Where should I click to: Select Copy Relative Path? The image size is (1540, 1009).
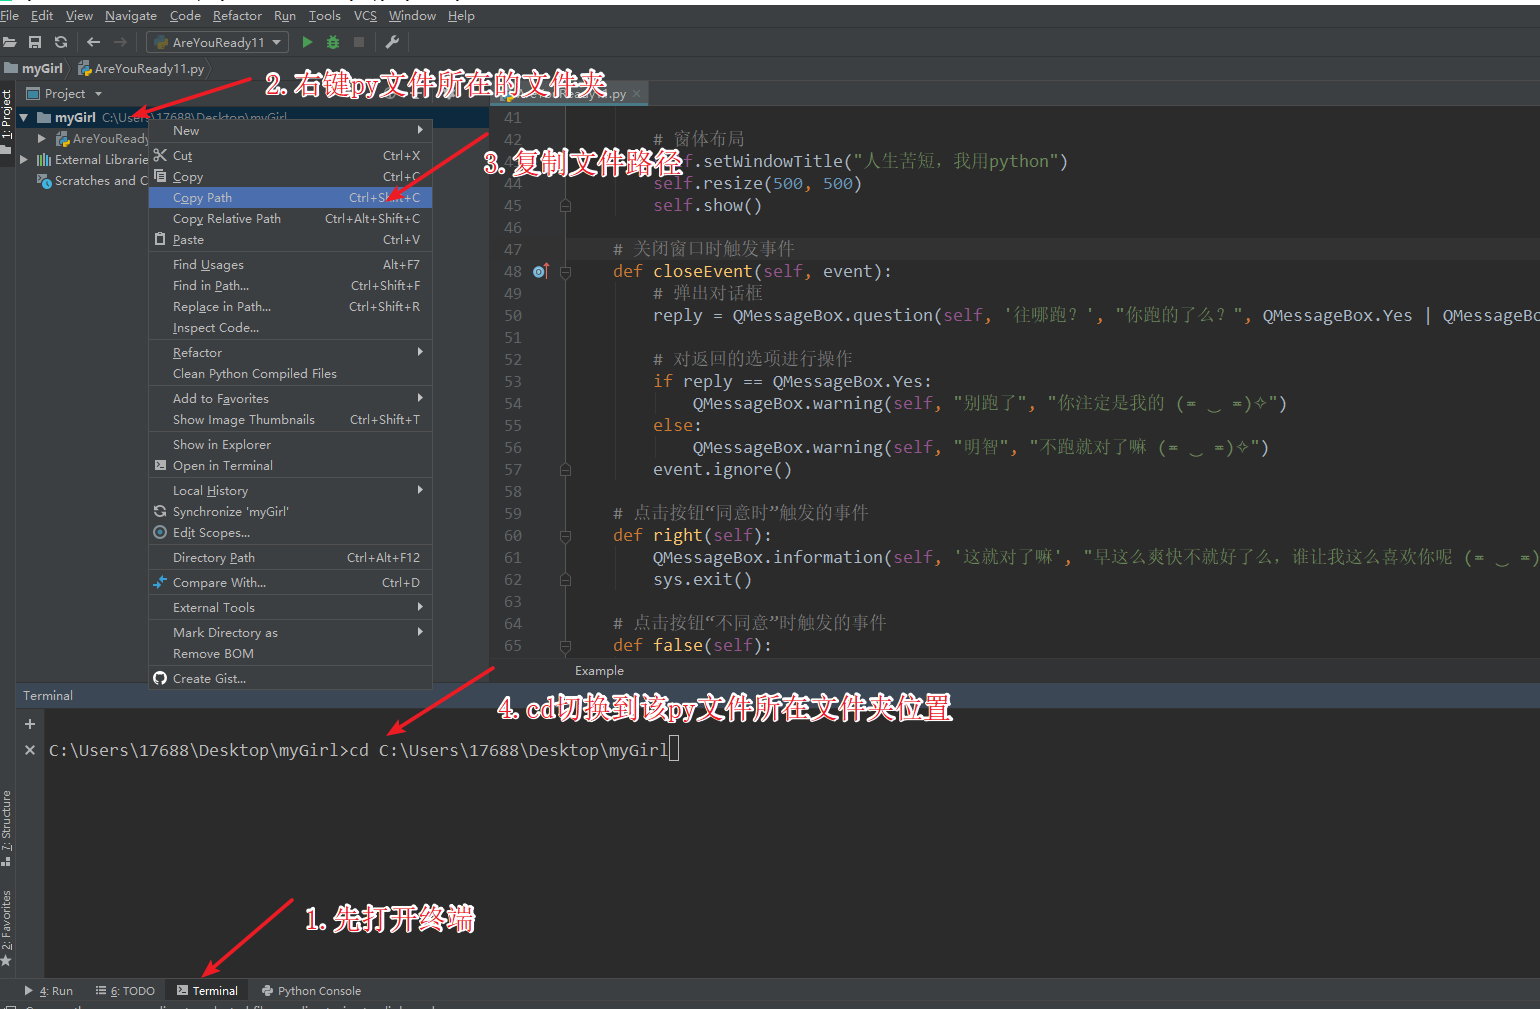(290, 218)
